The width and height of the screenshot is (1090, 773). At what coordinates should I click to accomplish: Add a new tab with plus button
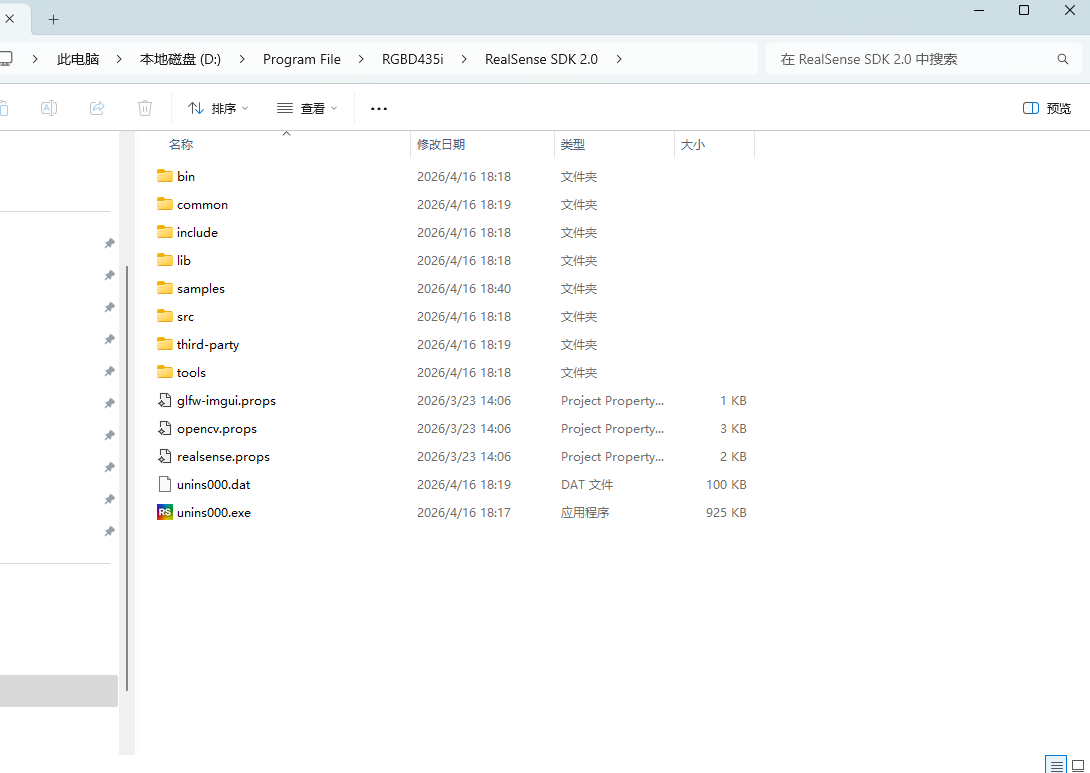[x=54, y=19]
